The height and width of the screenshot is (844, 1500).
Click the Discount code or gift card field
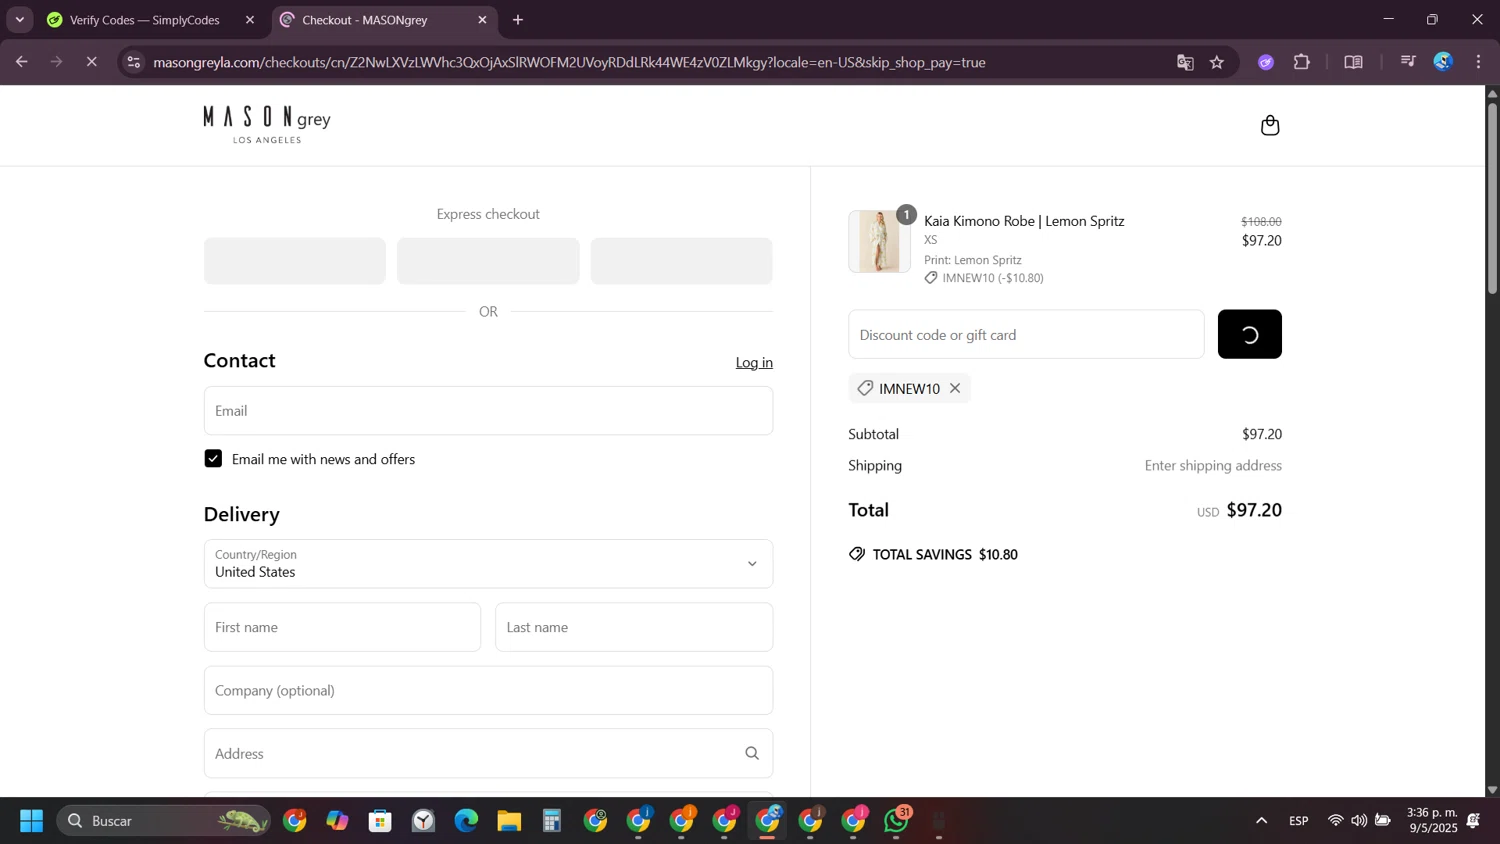tap(1026, 334)
